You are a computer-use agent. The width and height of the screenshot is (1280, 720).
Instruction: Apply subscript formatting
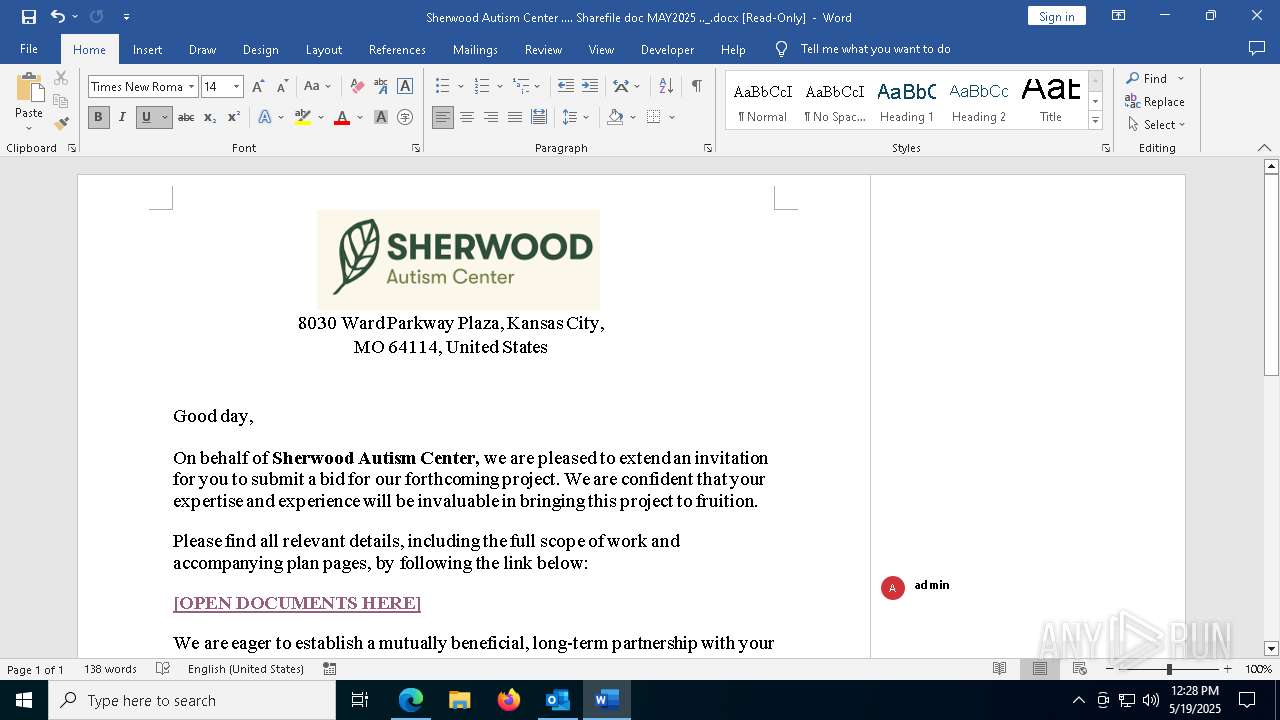point(210,117)
